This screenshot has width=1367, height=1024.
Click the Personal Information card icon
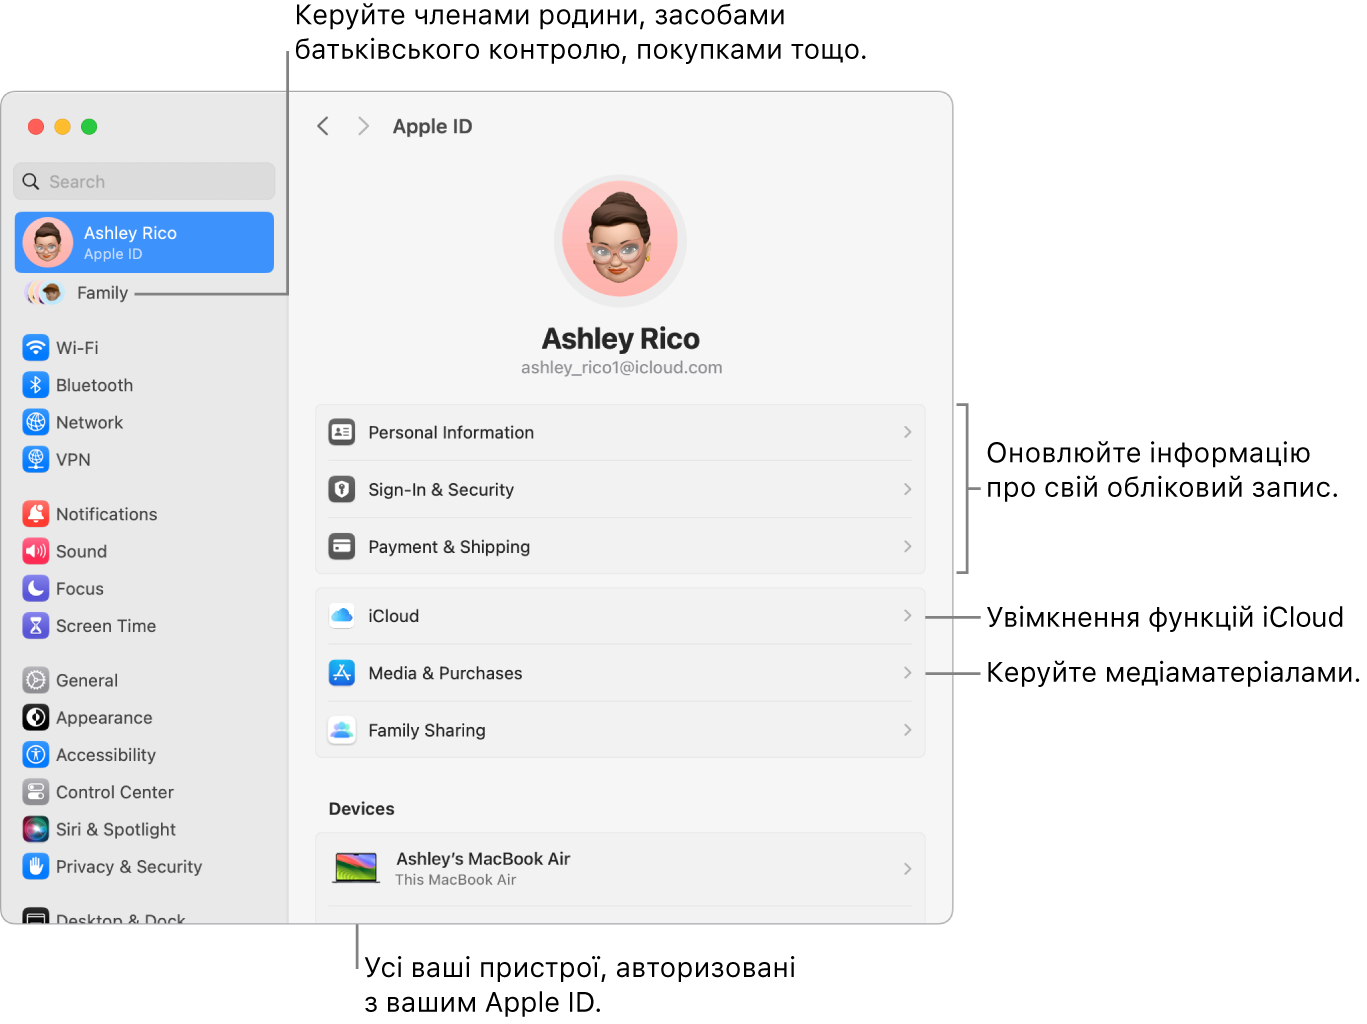pyautogui.click(x=342, y=432)
